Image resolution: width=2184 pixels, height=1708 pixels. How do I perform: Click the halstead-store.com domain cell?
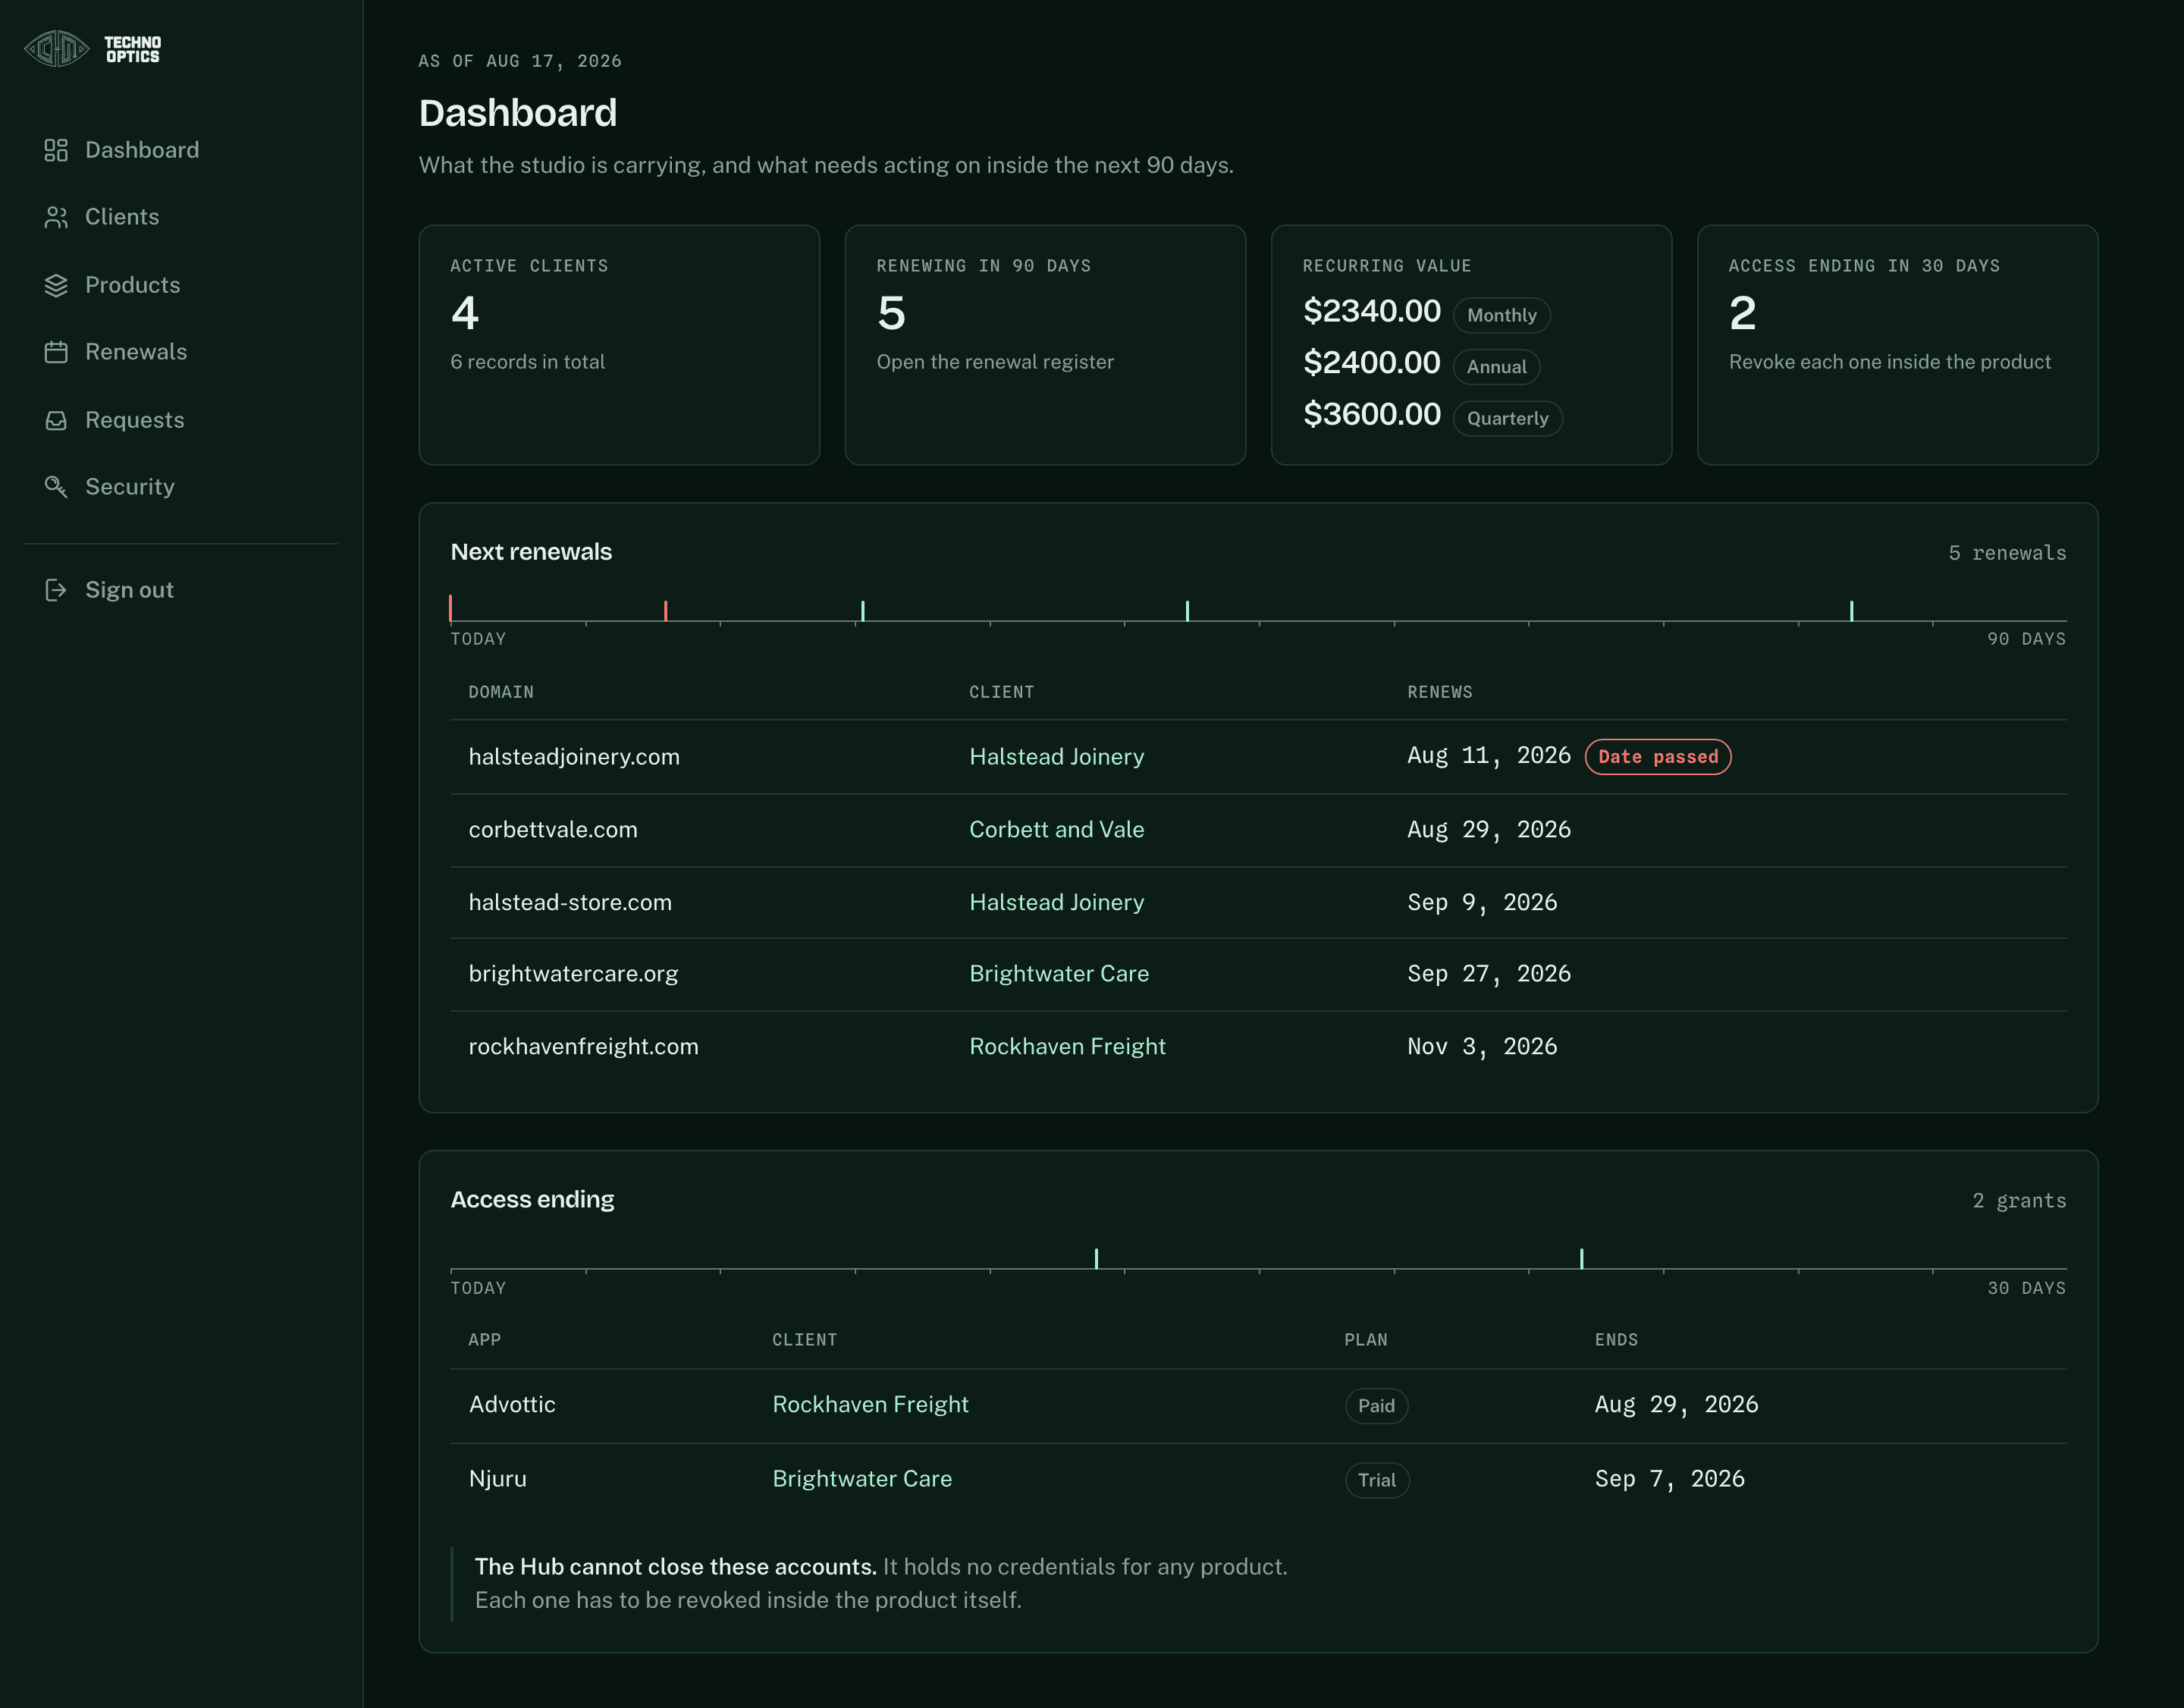(x=570, y=902)
